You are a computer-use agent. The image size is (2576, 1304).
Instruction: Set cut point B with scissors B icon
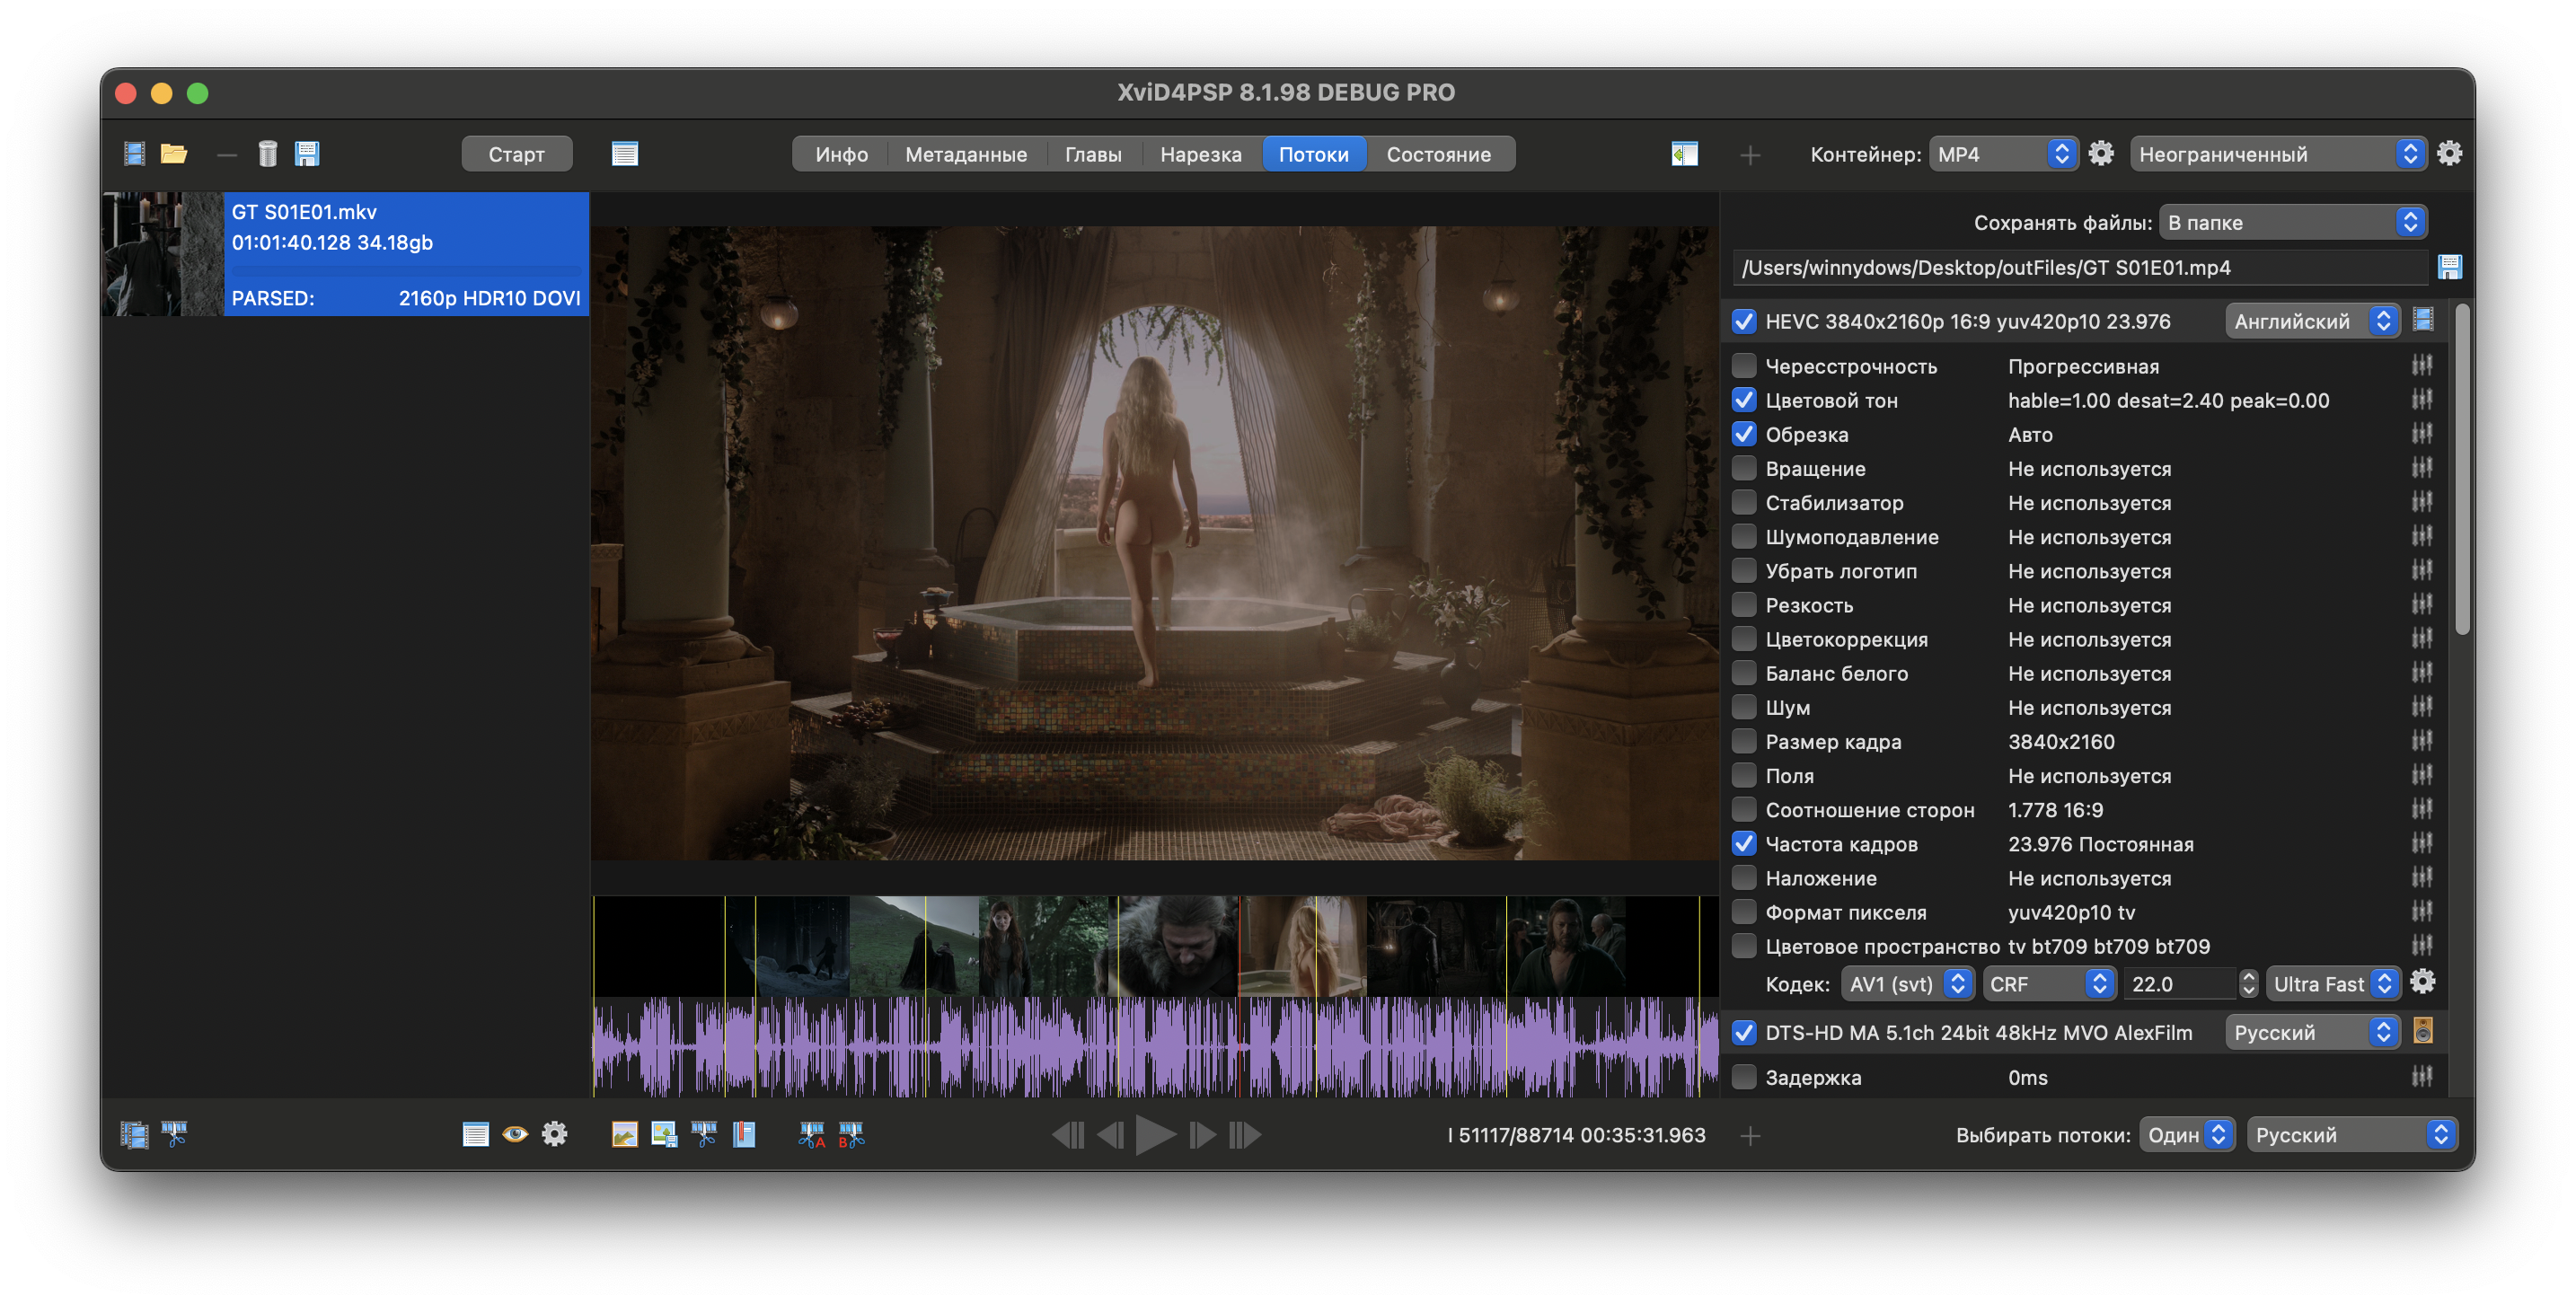[851, 1134]
